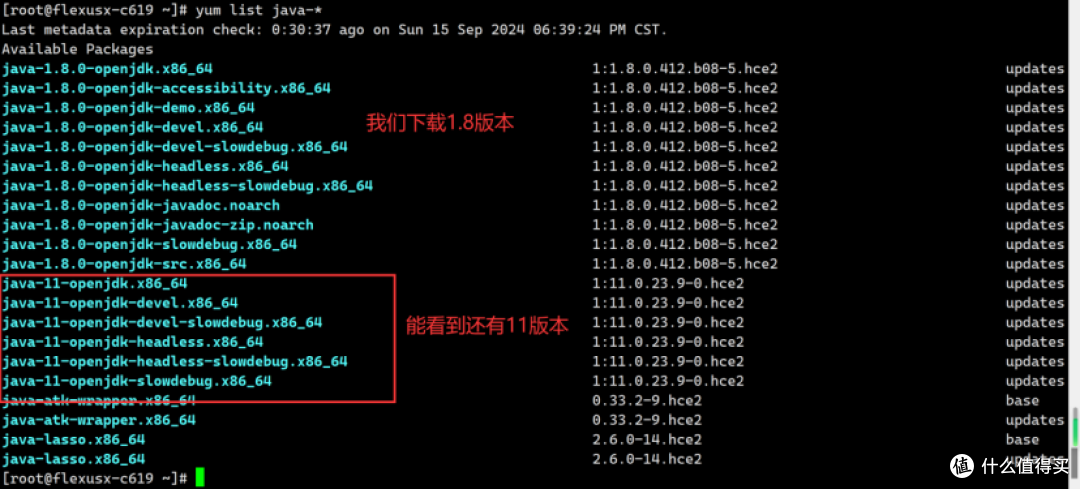Click version cell of java-11-openjdk-slowdebug.x86_64 row
This screenshot has height=489, width=1080.
[668, 381]
